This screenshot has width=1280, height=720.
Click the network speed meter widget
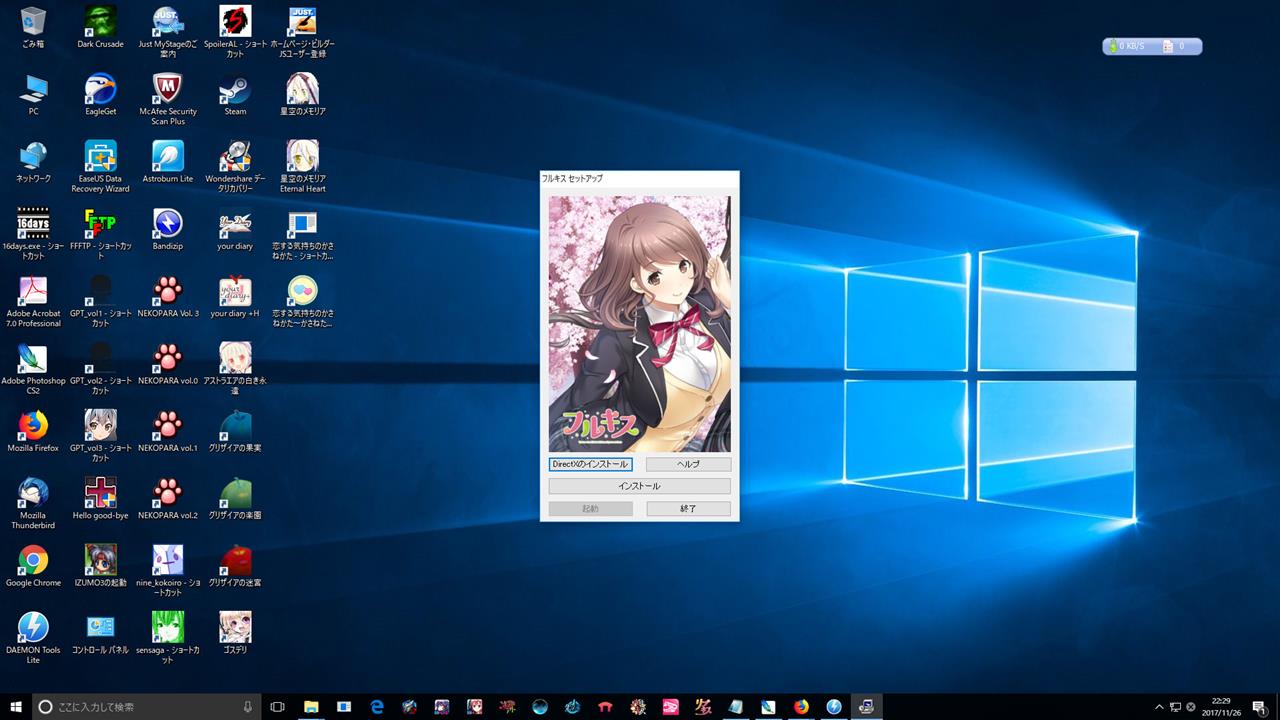[x=1152, y=46]
